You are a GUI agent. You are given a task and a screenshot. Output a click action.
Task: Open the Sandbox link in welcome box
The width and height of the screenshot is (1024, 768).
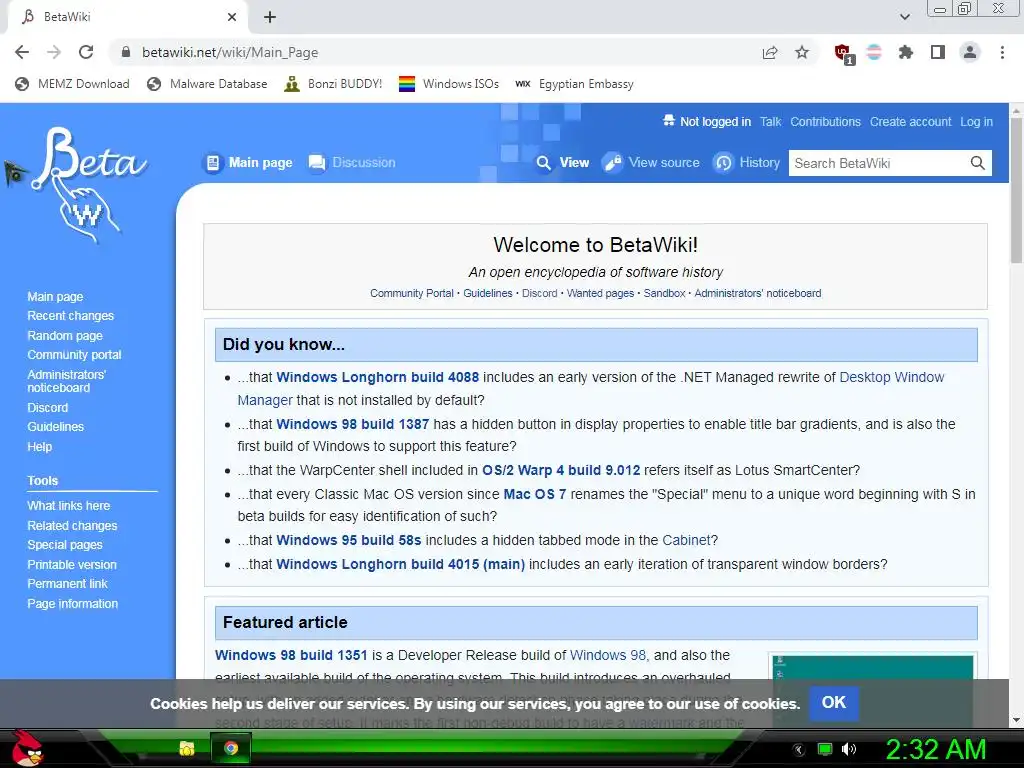(664, 293)
